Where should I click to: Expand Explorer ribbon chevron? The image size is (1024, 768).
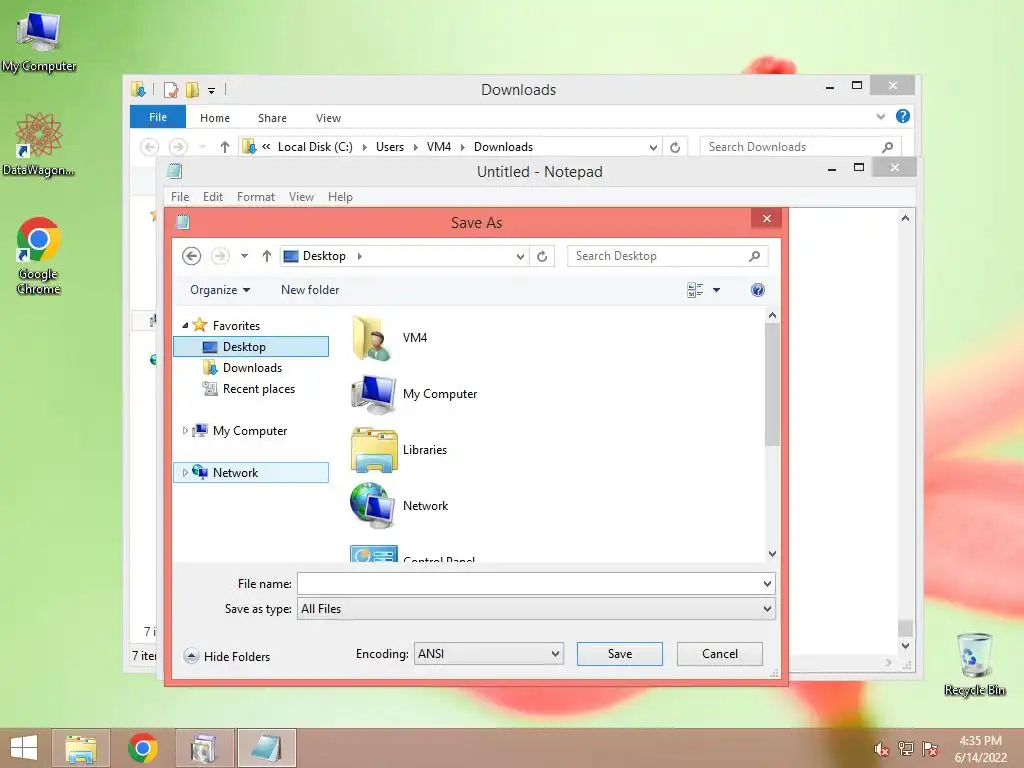(x=880, y=117)
